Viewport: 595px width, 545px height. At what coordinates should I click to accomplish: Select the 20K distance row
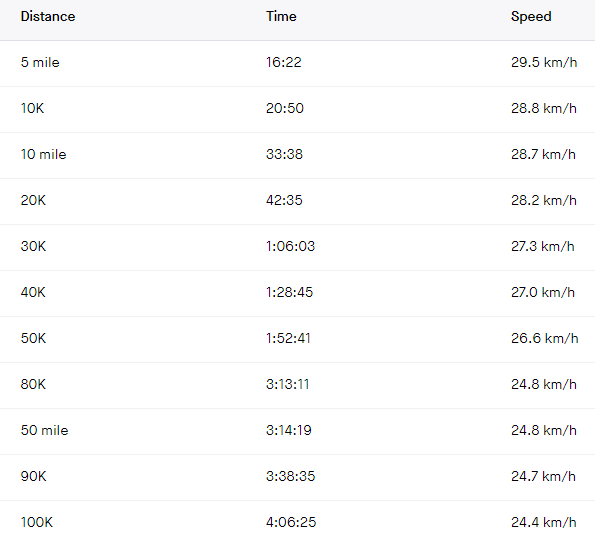click(298, 200)
